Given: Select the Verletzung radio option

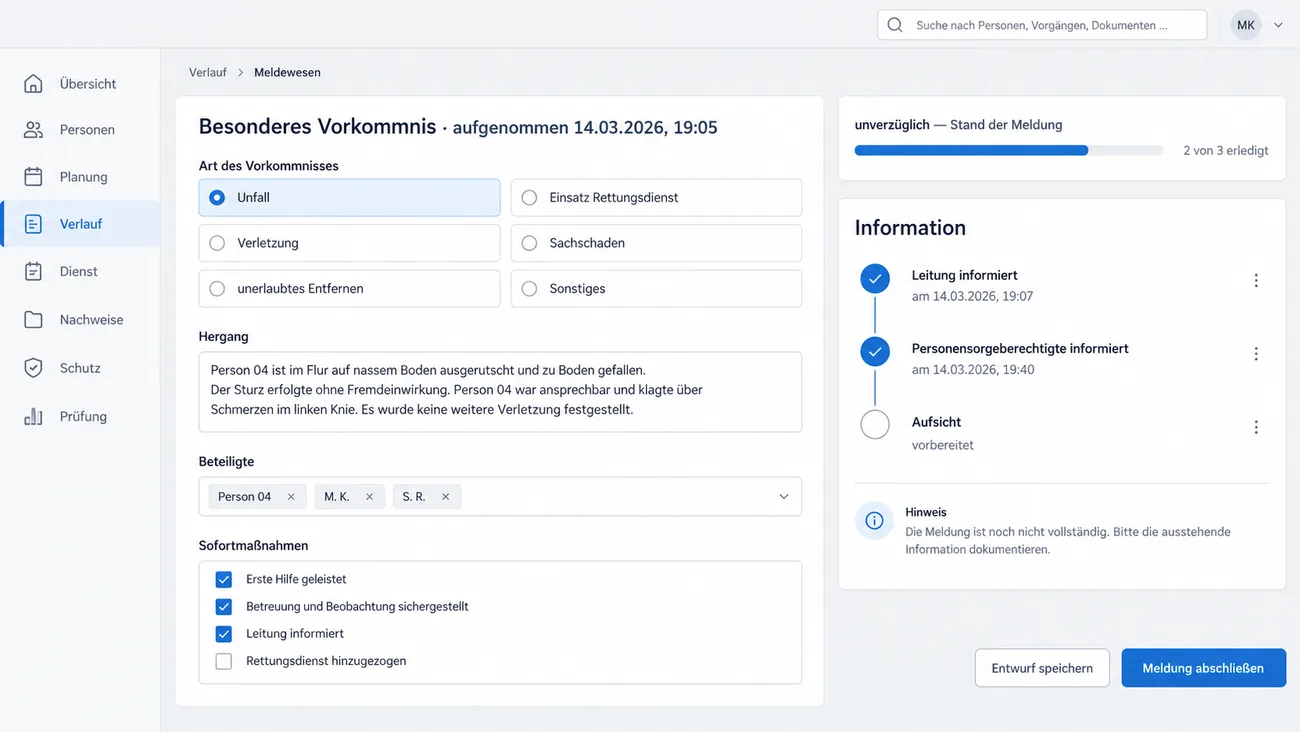Looking at the screenshot, I should tap(349, 243).
